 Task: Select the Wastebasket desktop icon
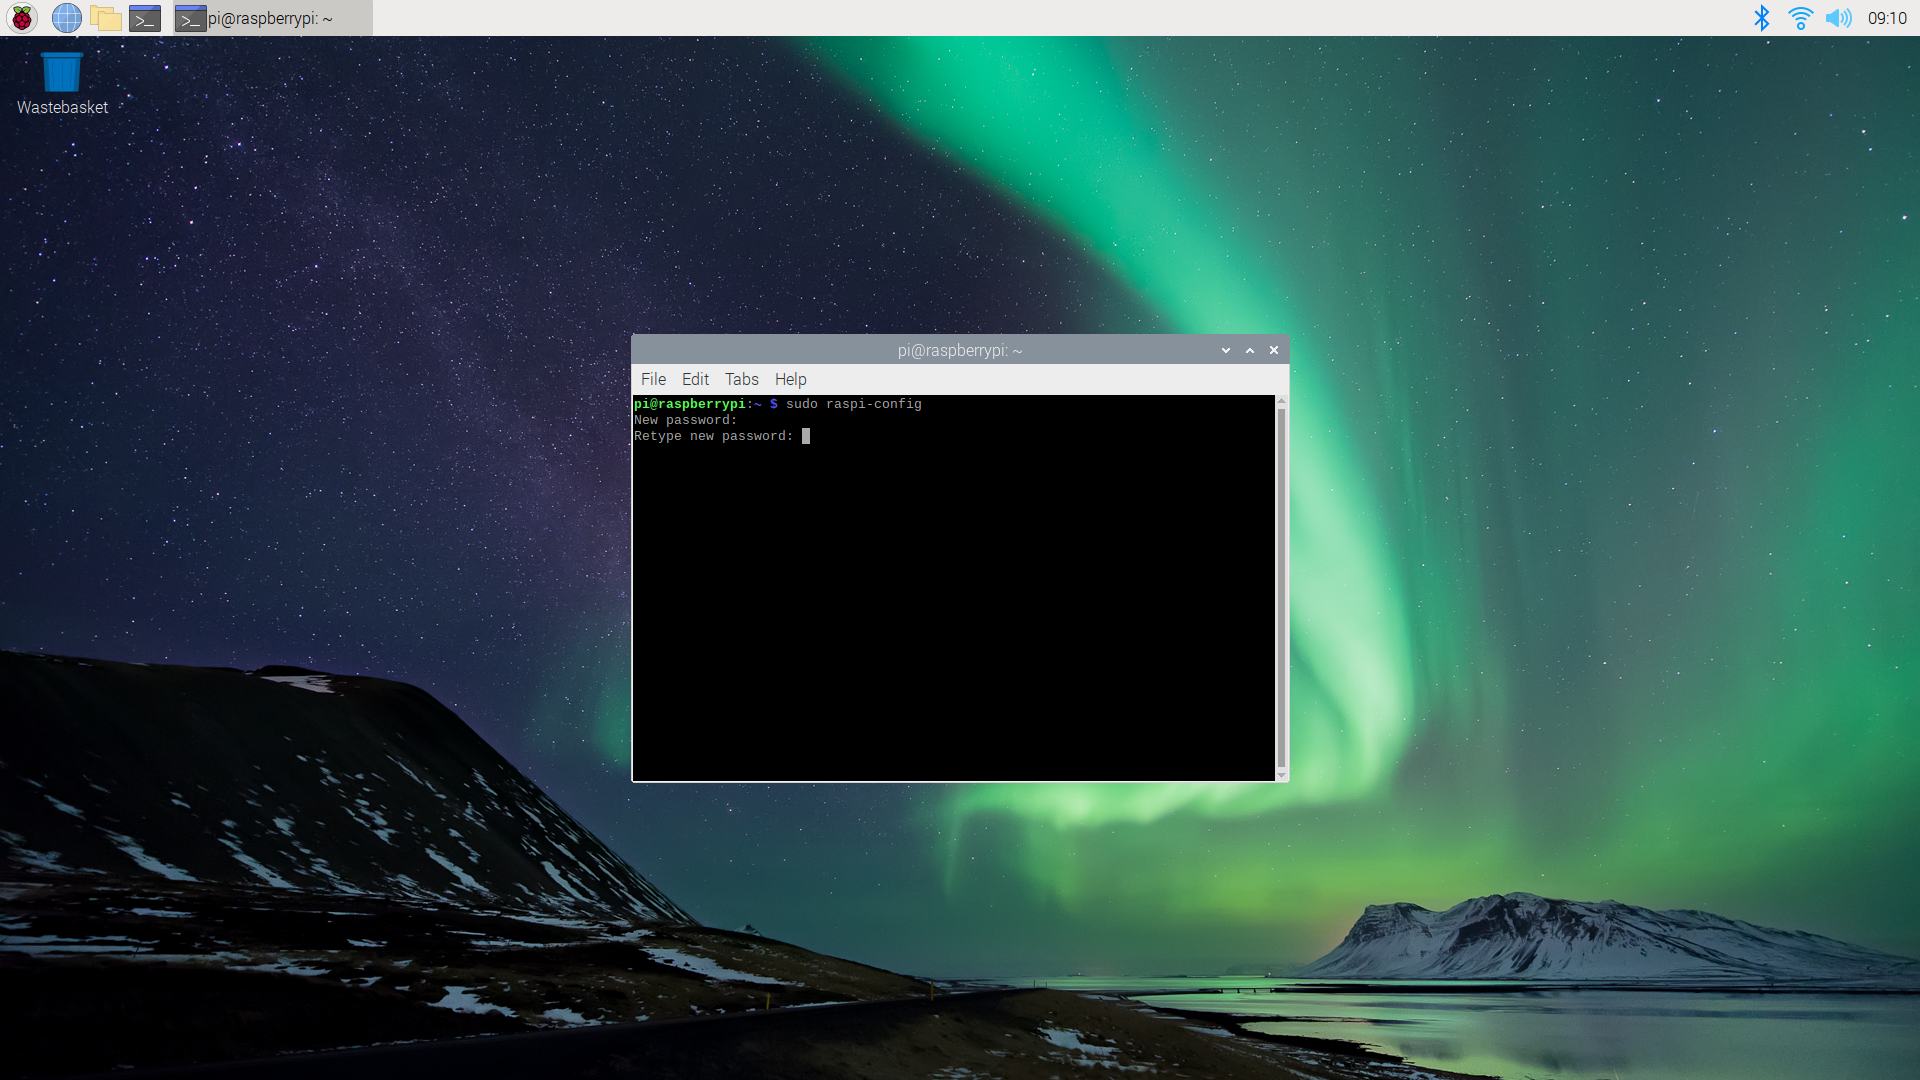click(62, 84)
